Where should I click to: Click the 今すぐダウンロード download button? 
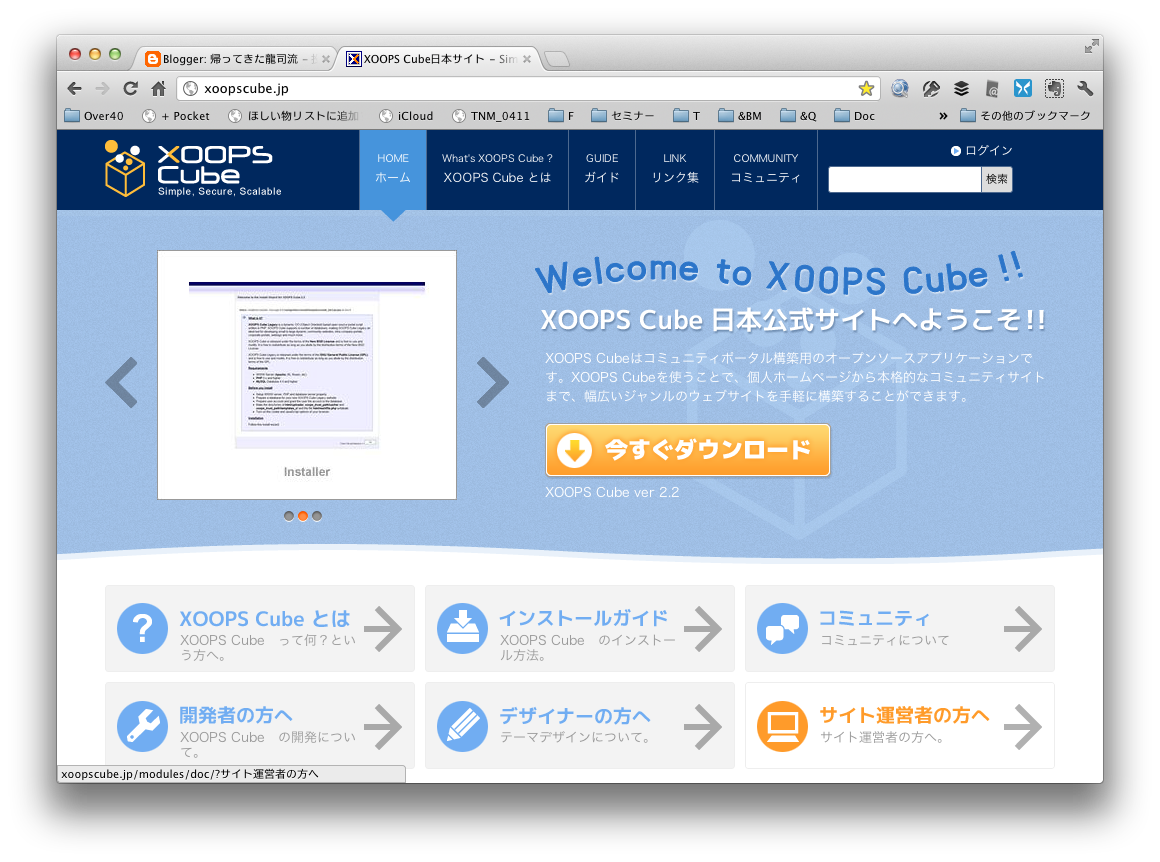[x=687, y=450]
